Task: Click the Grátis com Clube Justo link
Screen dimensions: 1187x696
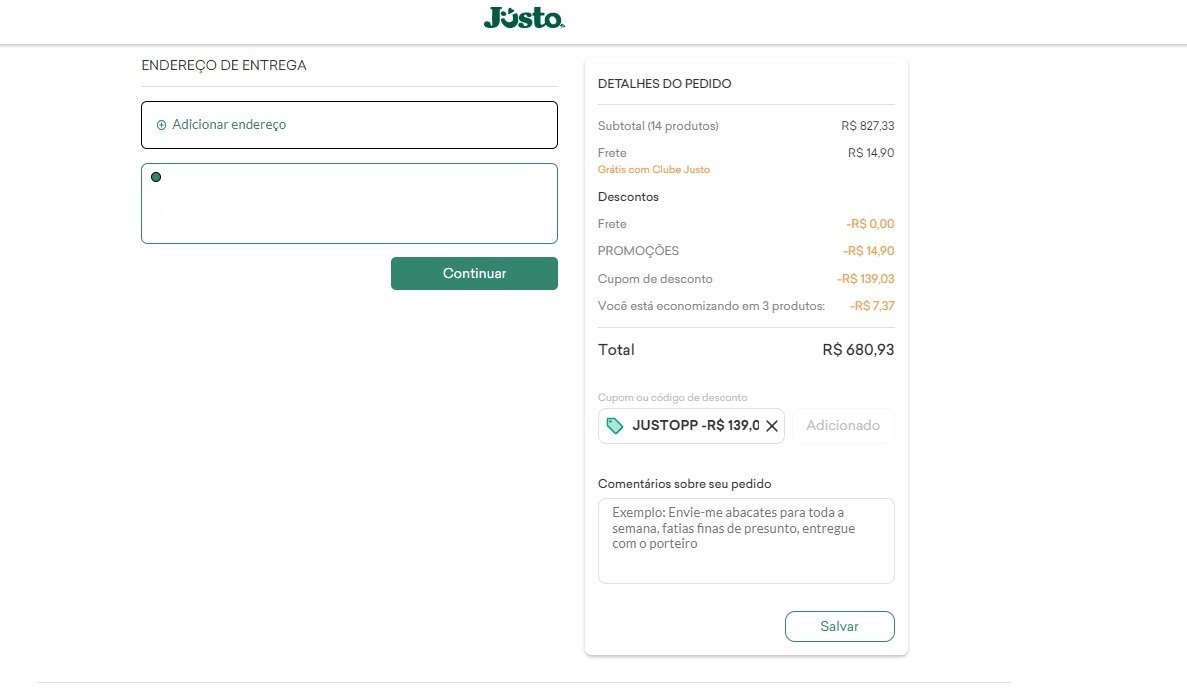Action: point(654,170)
